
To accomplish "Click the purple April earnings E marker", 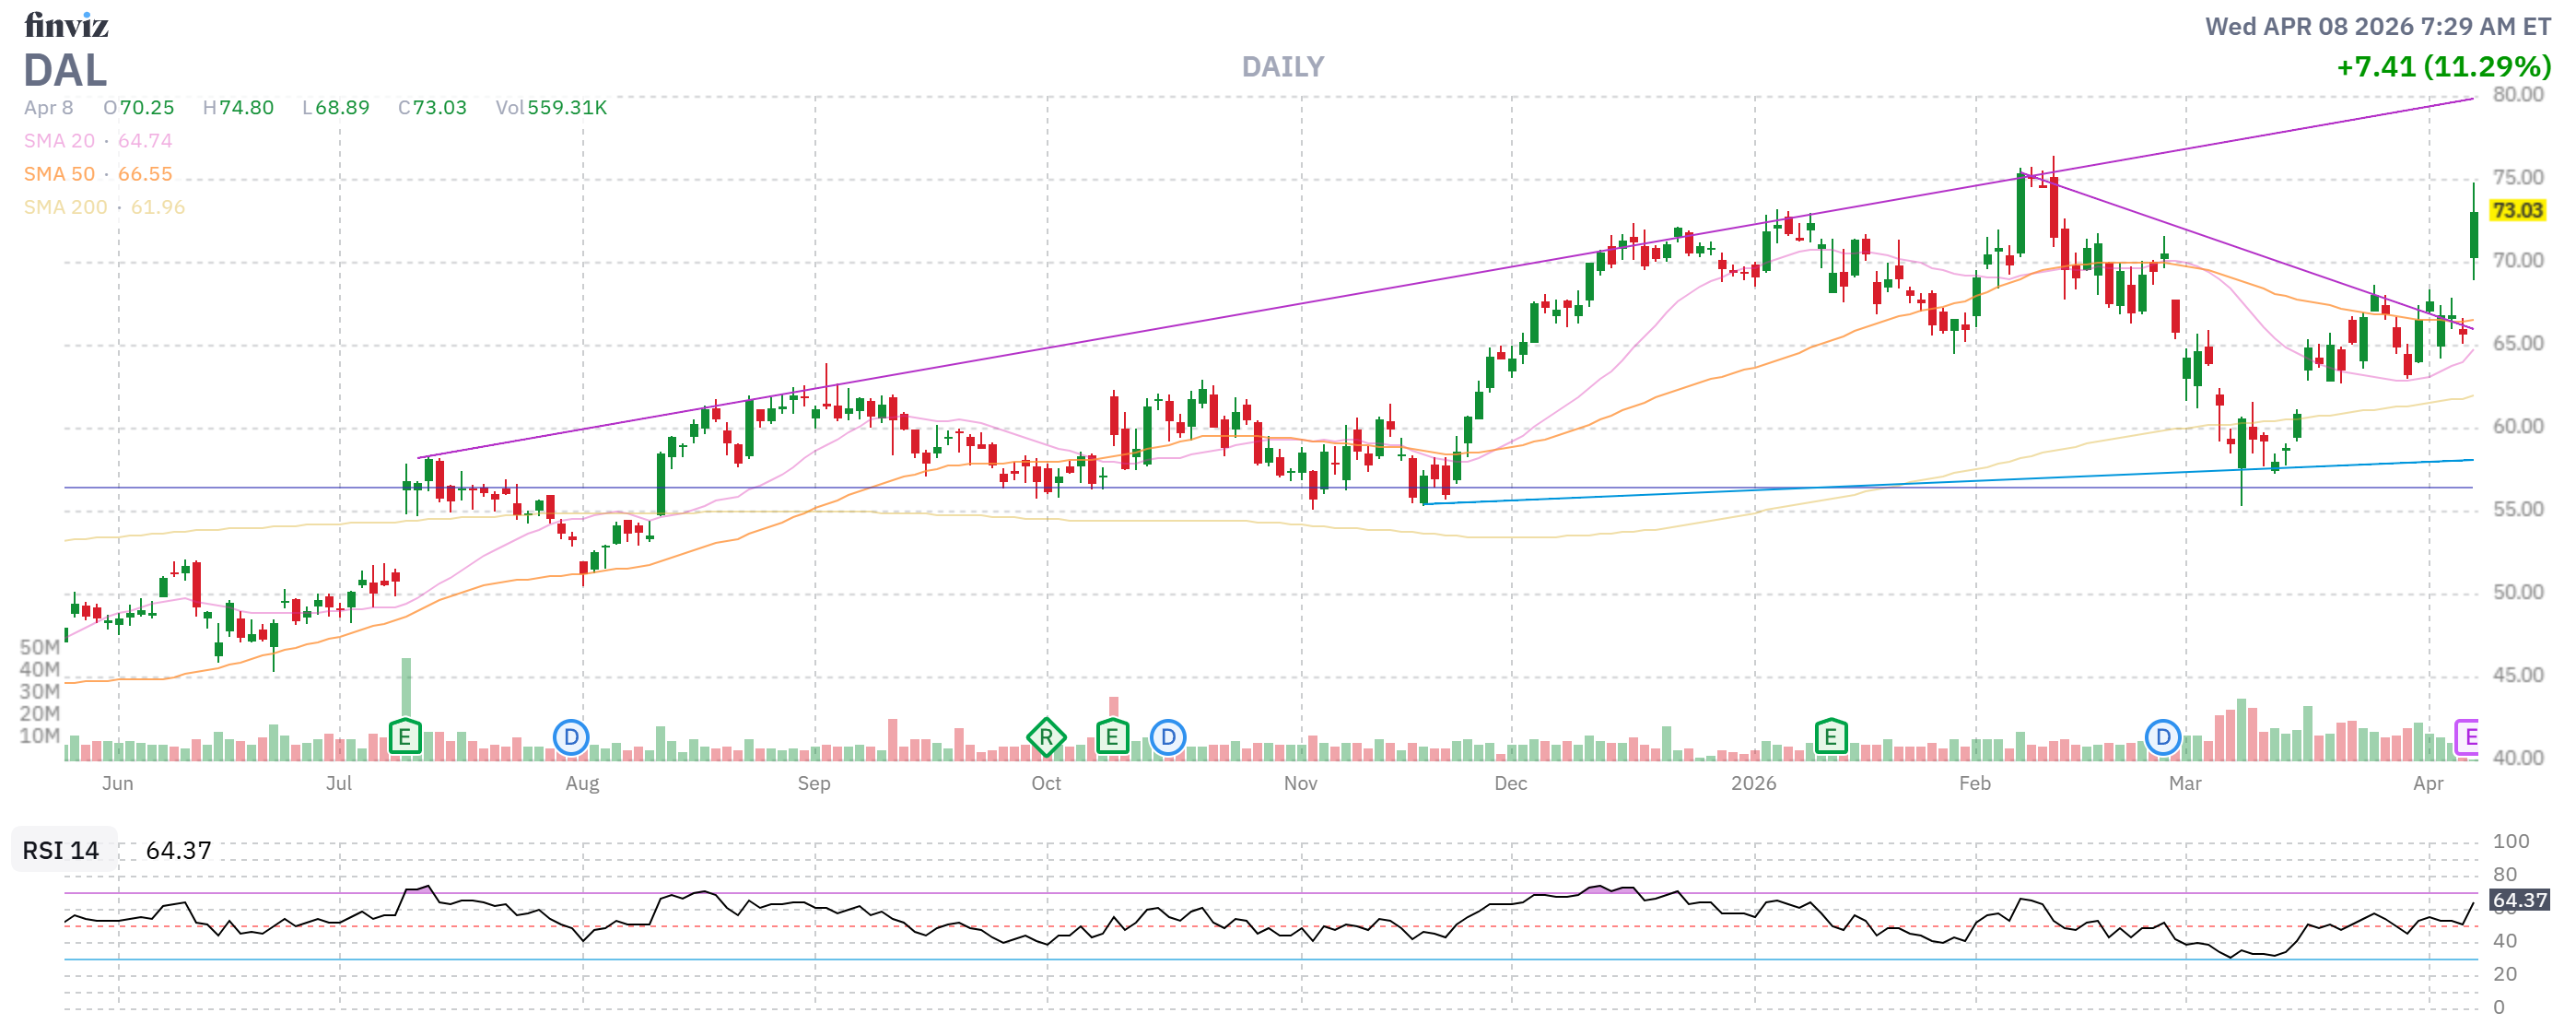I will (2468, 738).
